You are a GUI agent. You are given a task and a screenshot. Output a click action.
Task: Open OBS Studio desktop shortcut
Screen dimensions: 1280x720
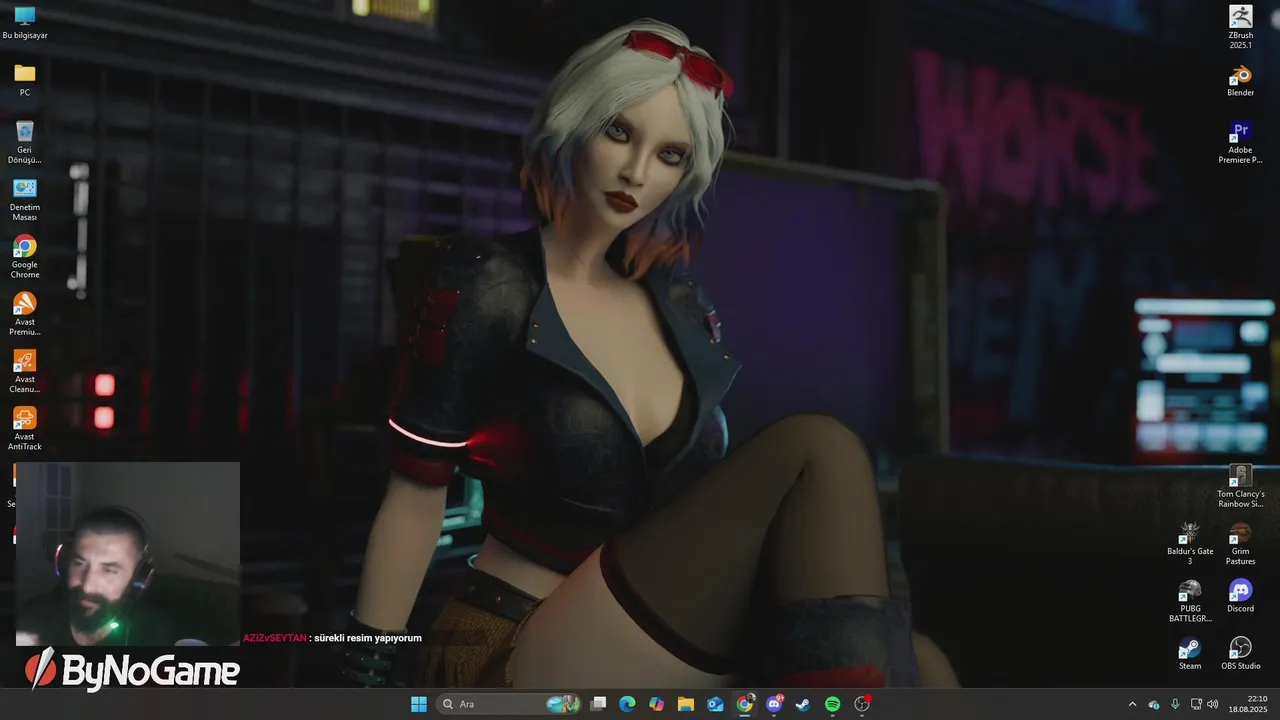(x=1240, y=653)
